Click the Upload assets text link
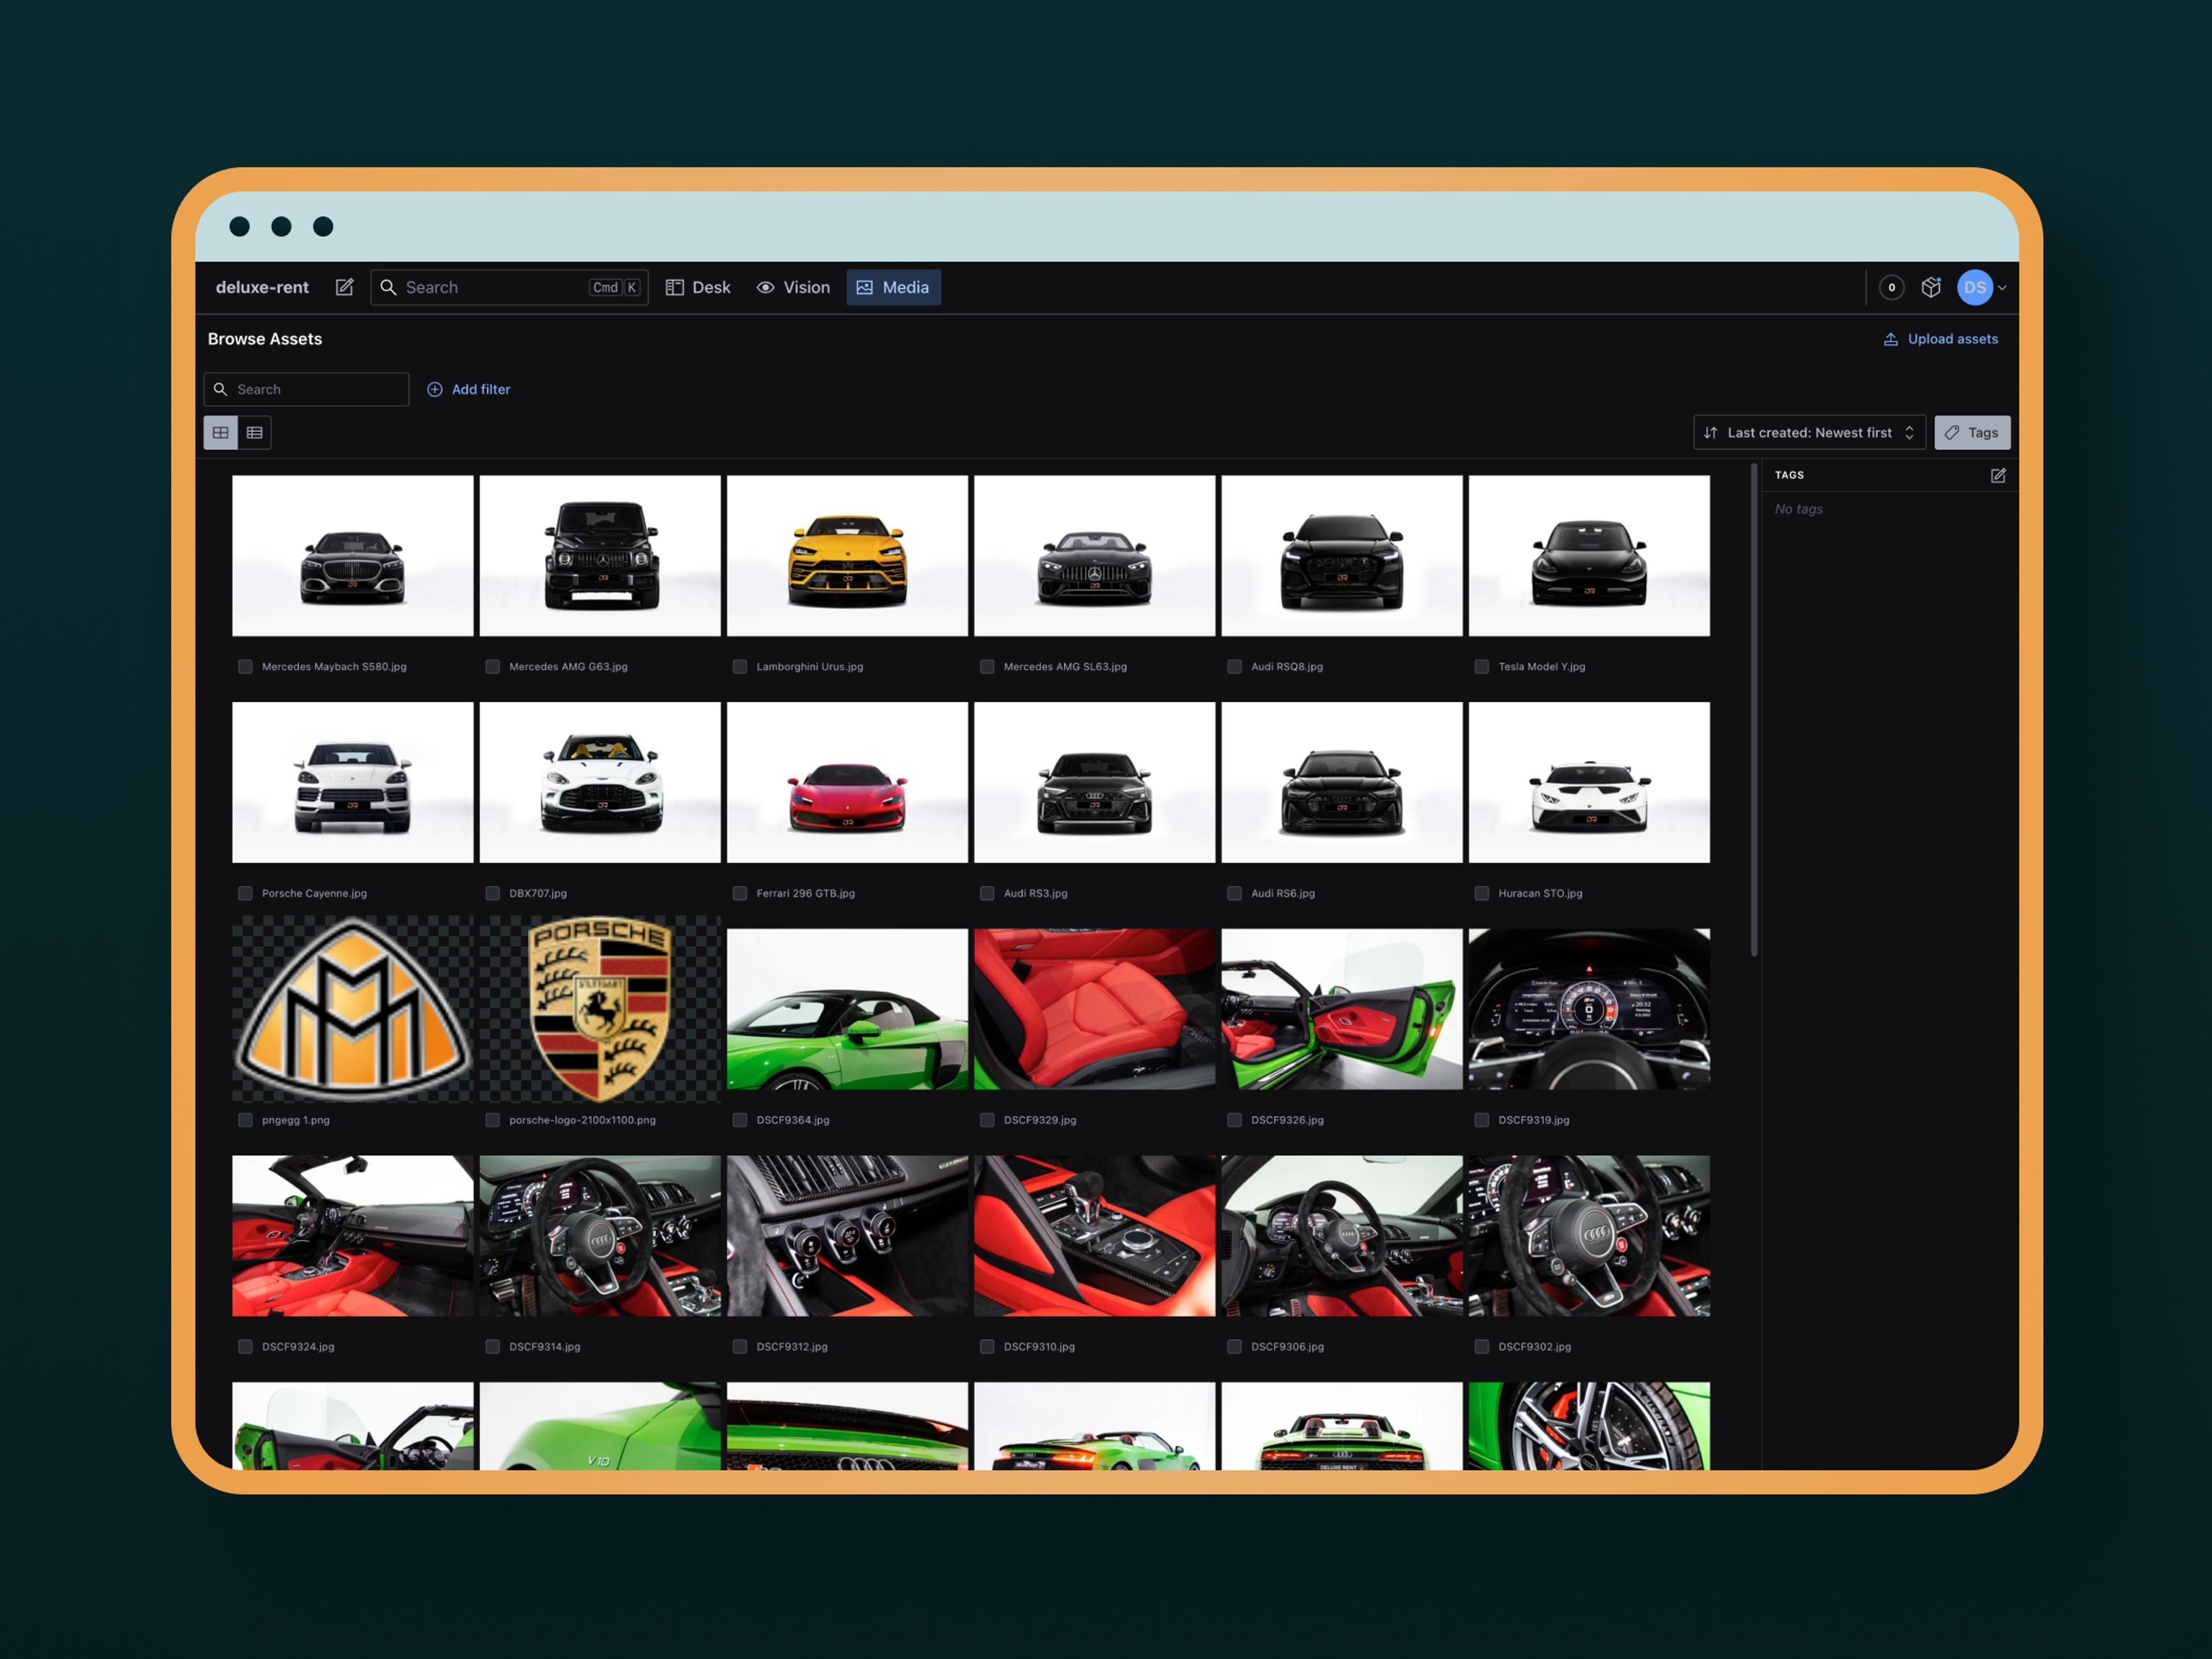Viewport: 2212px width, 1659px height. [1952, 339]
